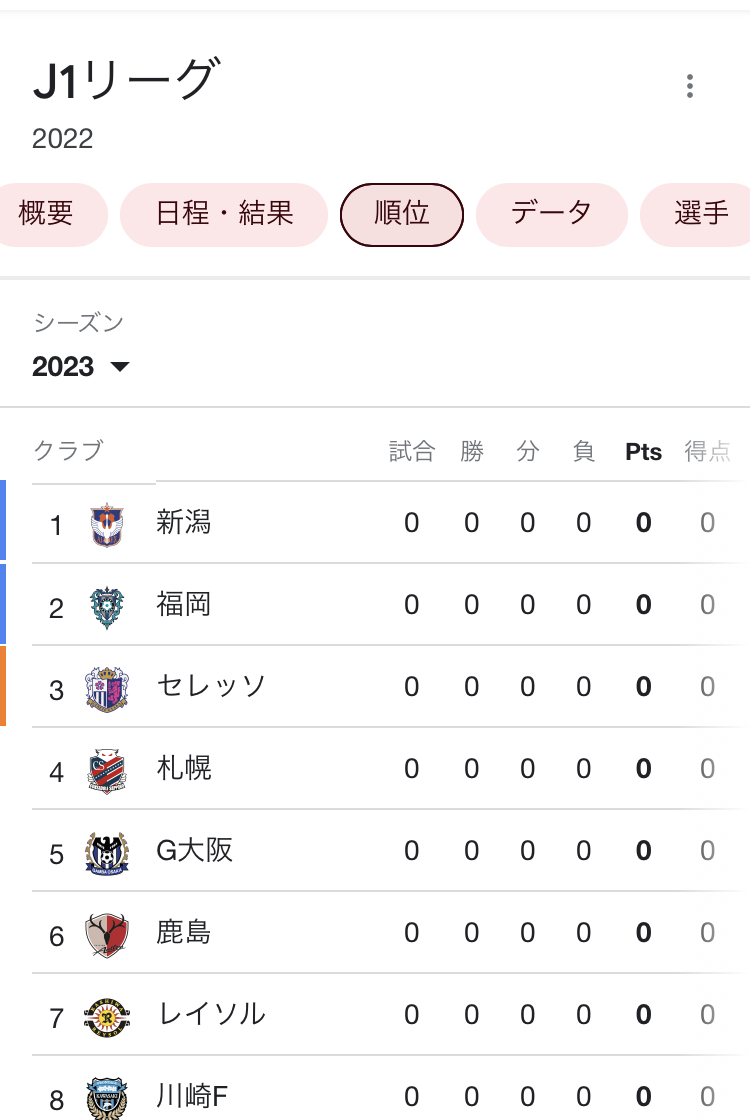Switch to the 概要 tab
The image size is (750, 1120).
pos(47,214)
